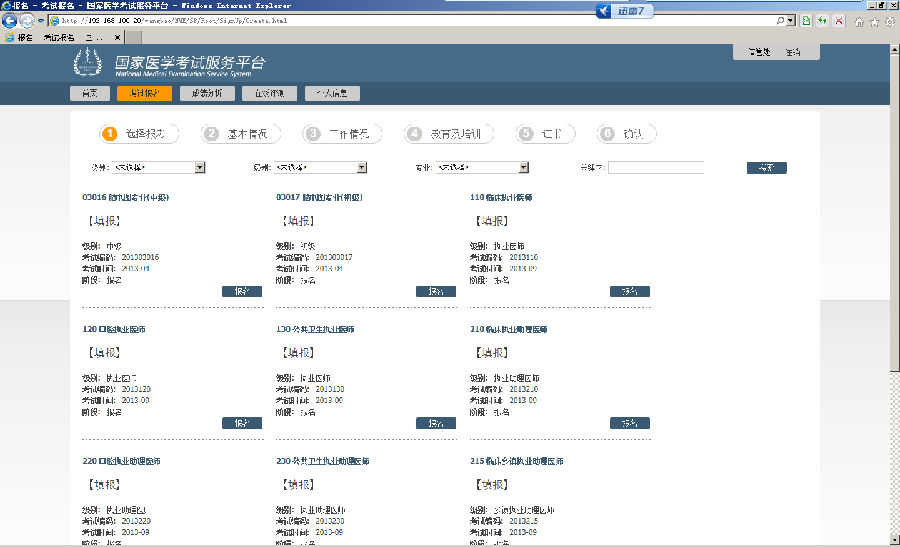Open the browser tools gear icon
The height and width of the screenshot is (547, 900).
(x=890, y=22)
